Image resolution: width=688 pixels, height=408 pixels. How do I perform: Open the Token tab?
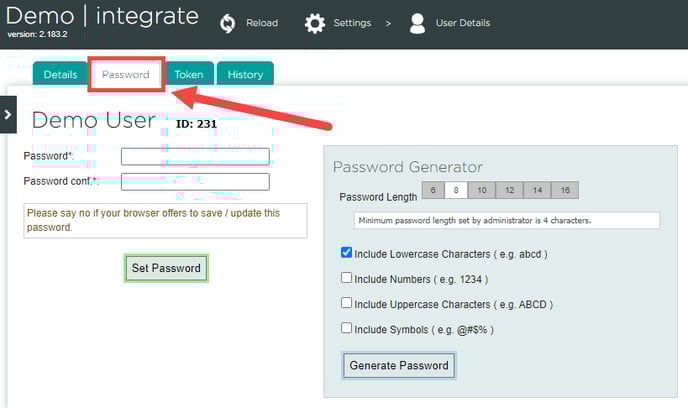pyautogui.click(x=189, y=75)
